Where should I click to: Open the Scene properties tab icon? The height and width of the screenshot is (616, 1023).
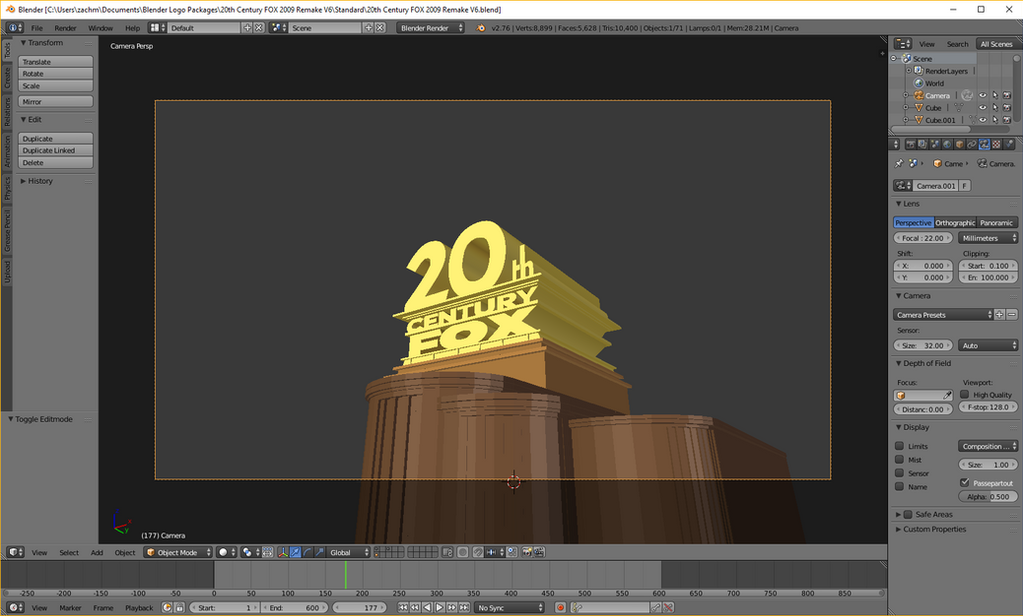[x=935, y=144]
